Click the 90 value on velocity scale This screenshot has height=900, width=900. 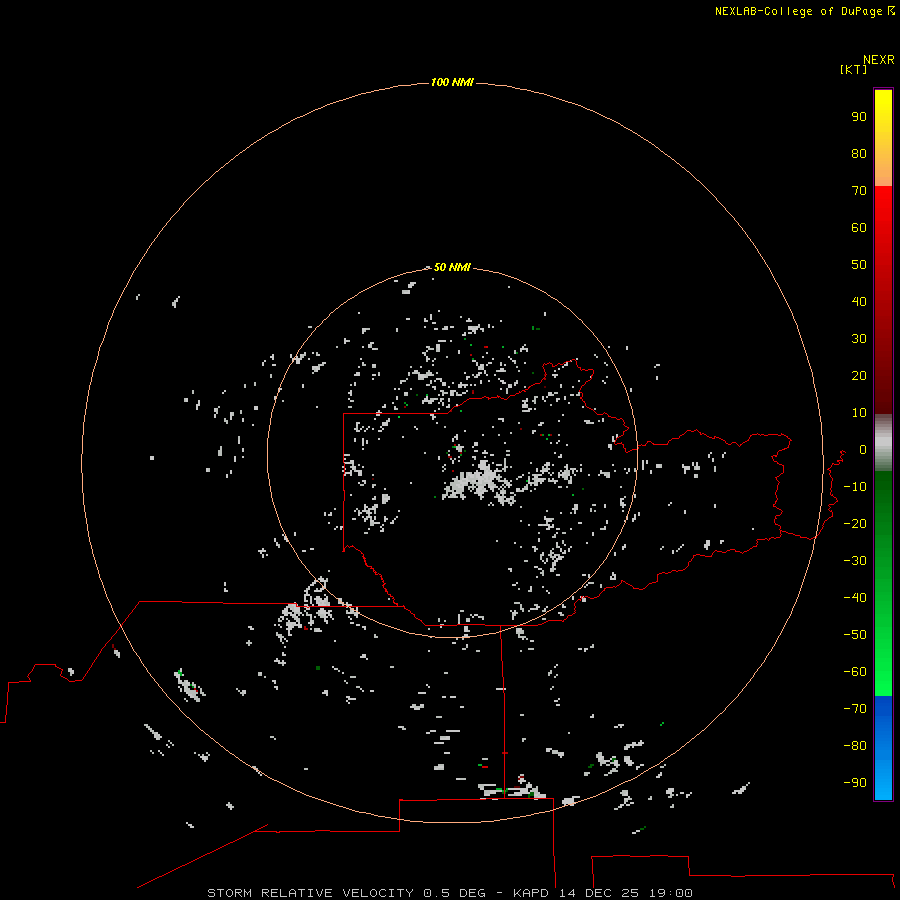click(859, 117)
